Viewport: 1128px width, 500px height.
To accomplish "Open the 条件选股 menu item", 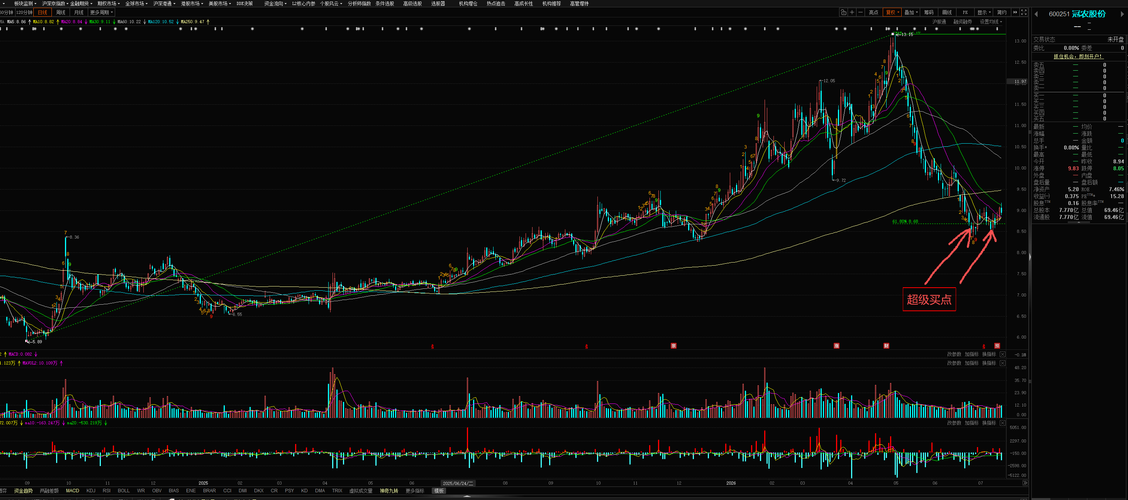I will tap(383, 4).
